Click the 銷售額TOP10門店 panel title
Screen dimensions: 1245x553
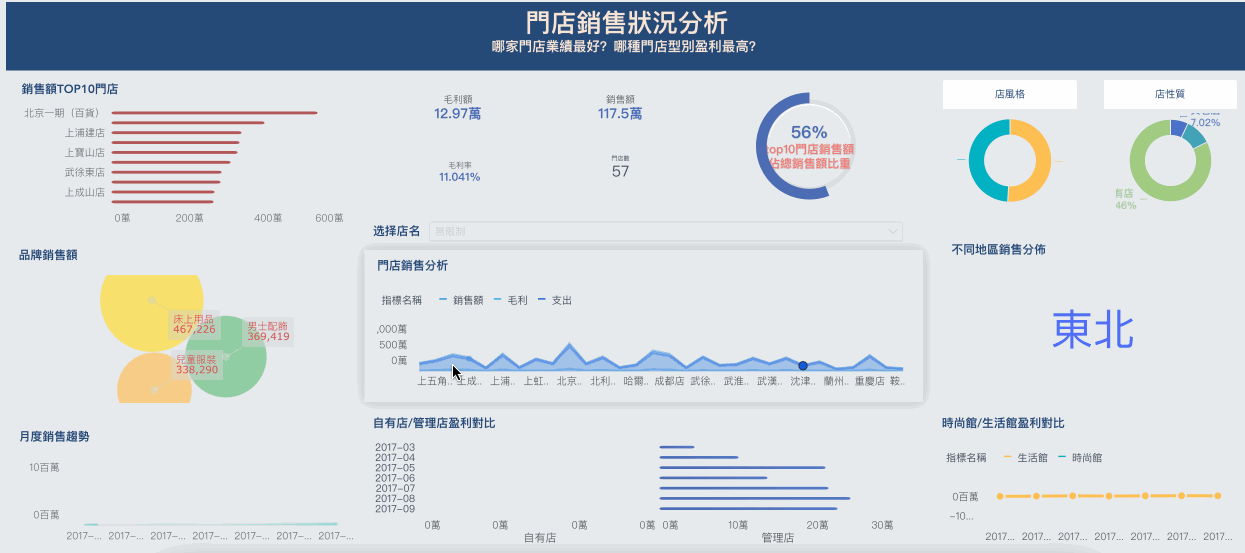[70, 89]
